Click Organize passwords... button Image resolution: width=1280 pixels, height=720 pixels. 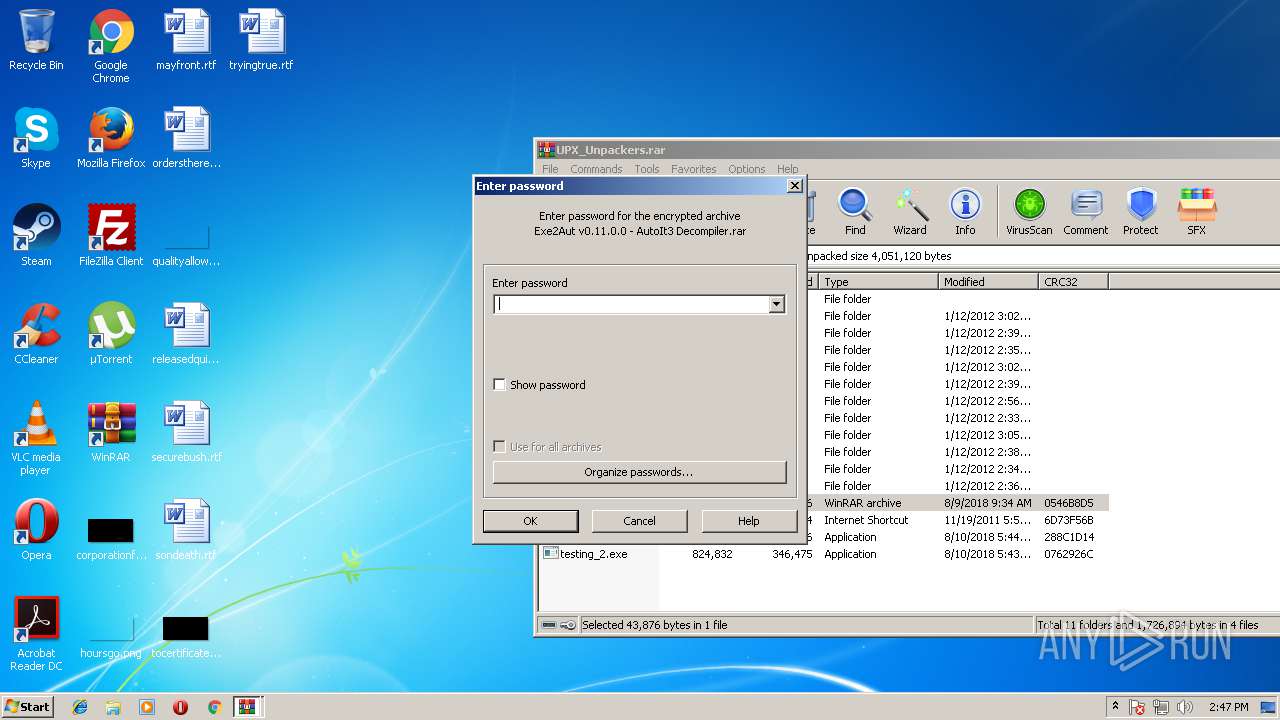(x=639, y=472)
